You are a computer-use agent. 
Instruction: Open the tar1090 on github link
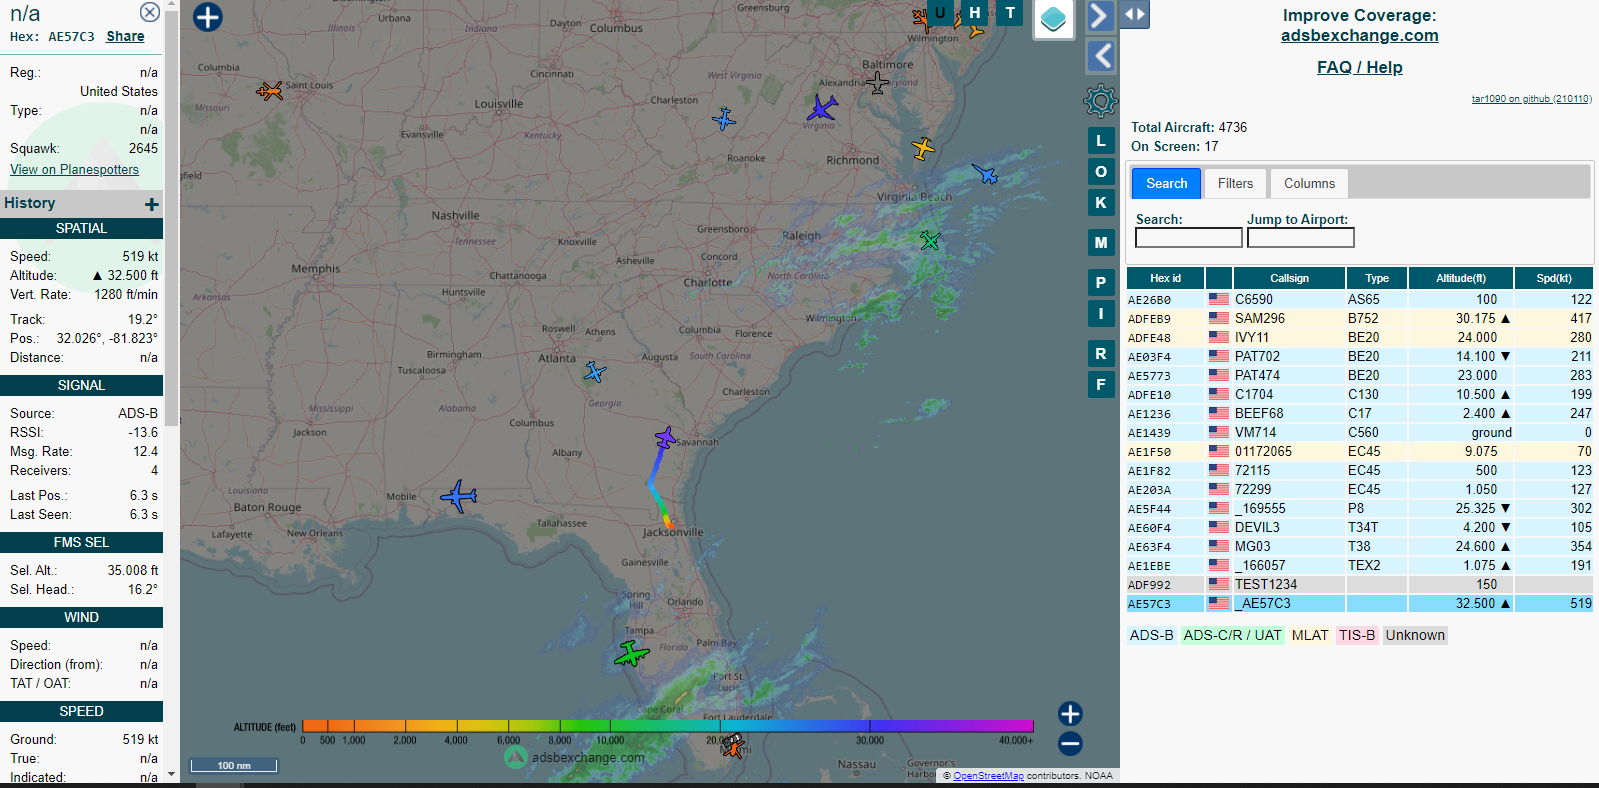[1531, 99]
